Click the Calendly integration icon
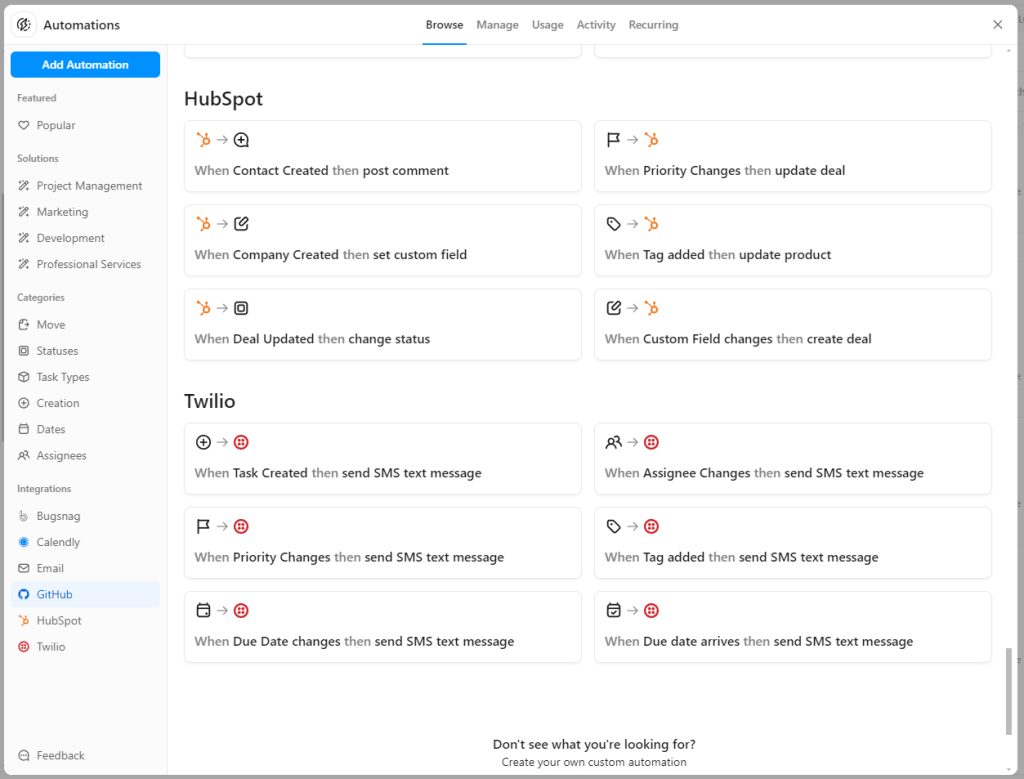The height and width of the screenshot is (779, 1024). (x=24, y=542)
